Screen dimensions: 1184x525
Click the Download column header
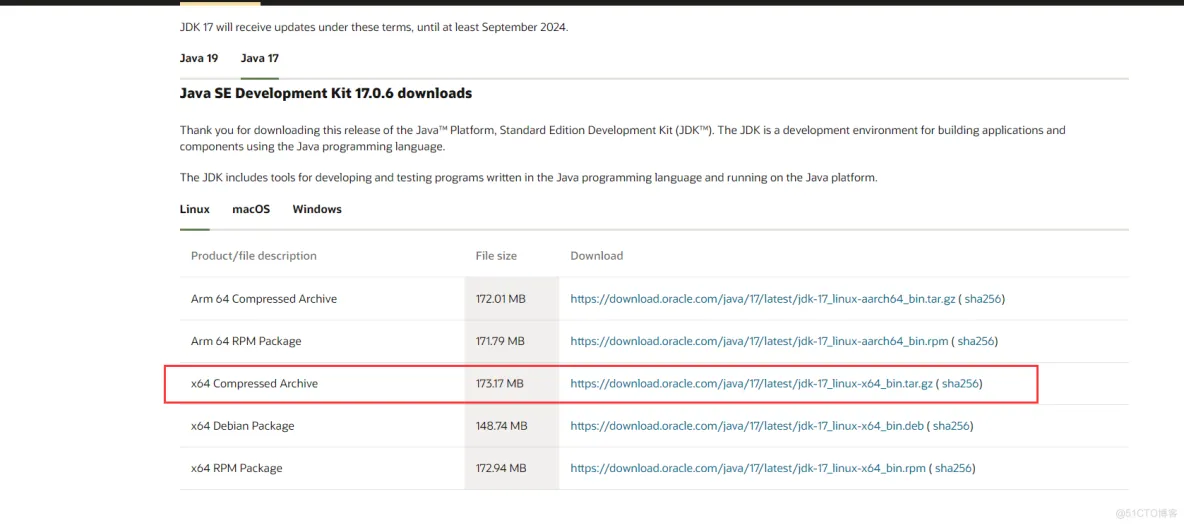pos(596,256)
